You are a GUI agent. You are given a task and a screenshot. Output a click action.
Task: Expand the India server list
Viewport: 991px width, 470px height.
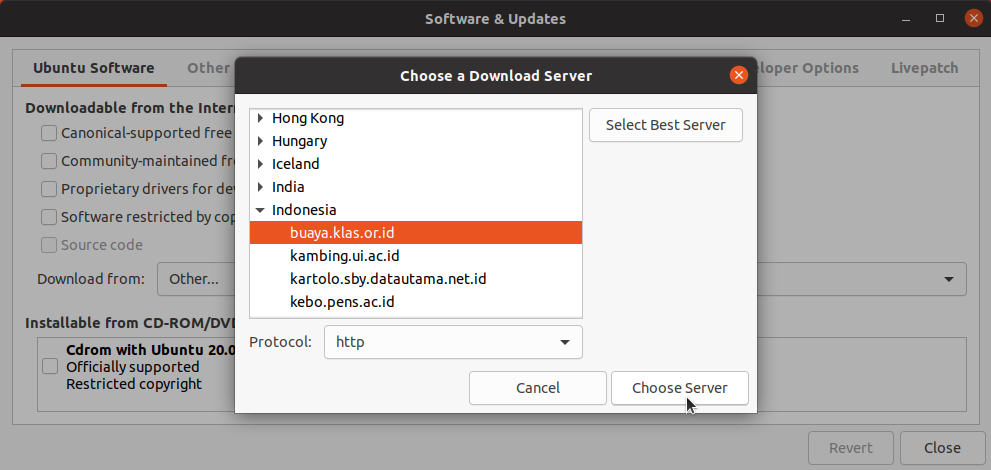point(260,187)
